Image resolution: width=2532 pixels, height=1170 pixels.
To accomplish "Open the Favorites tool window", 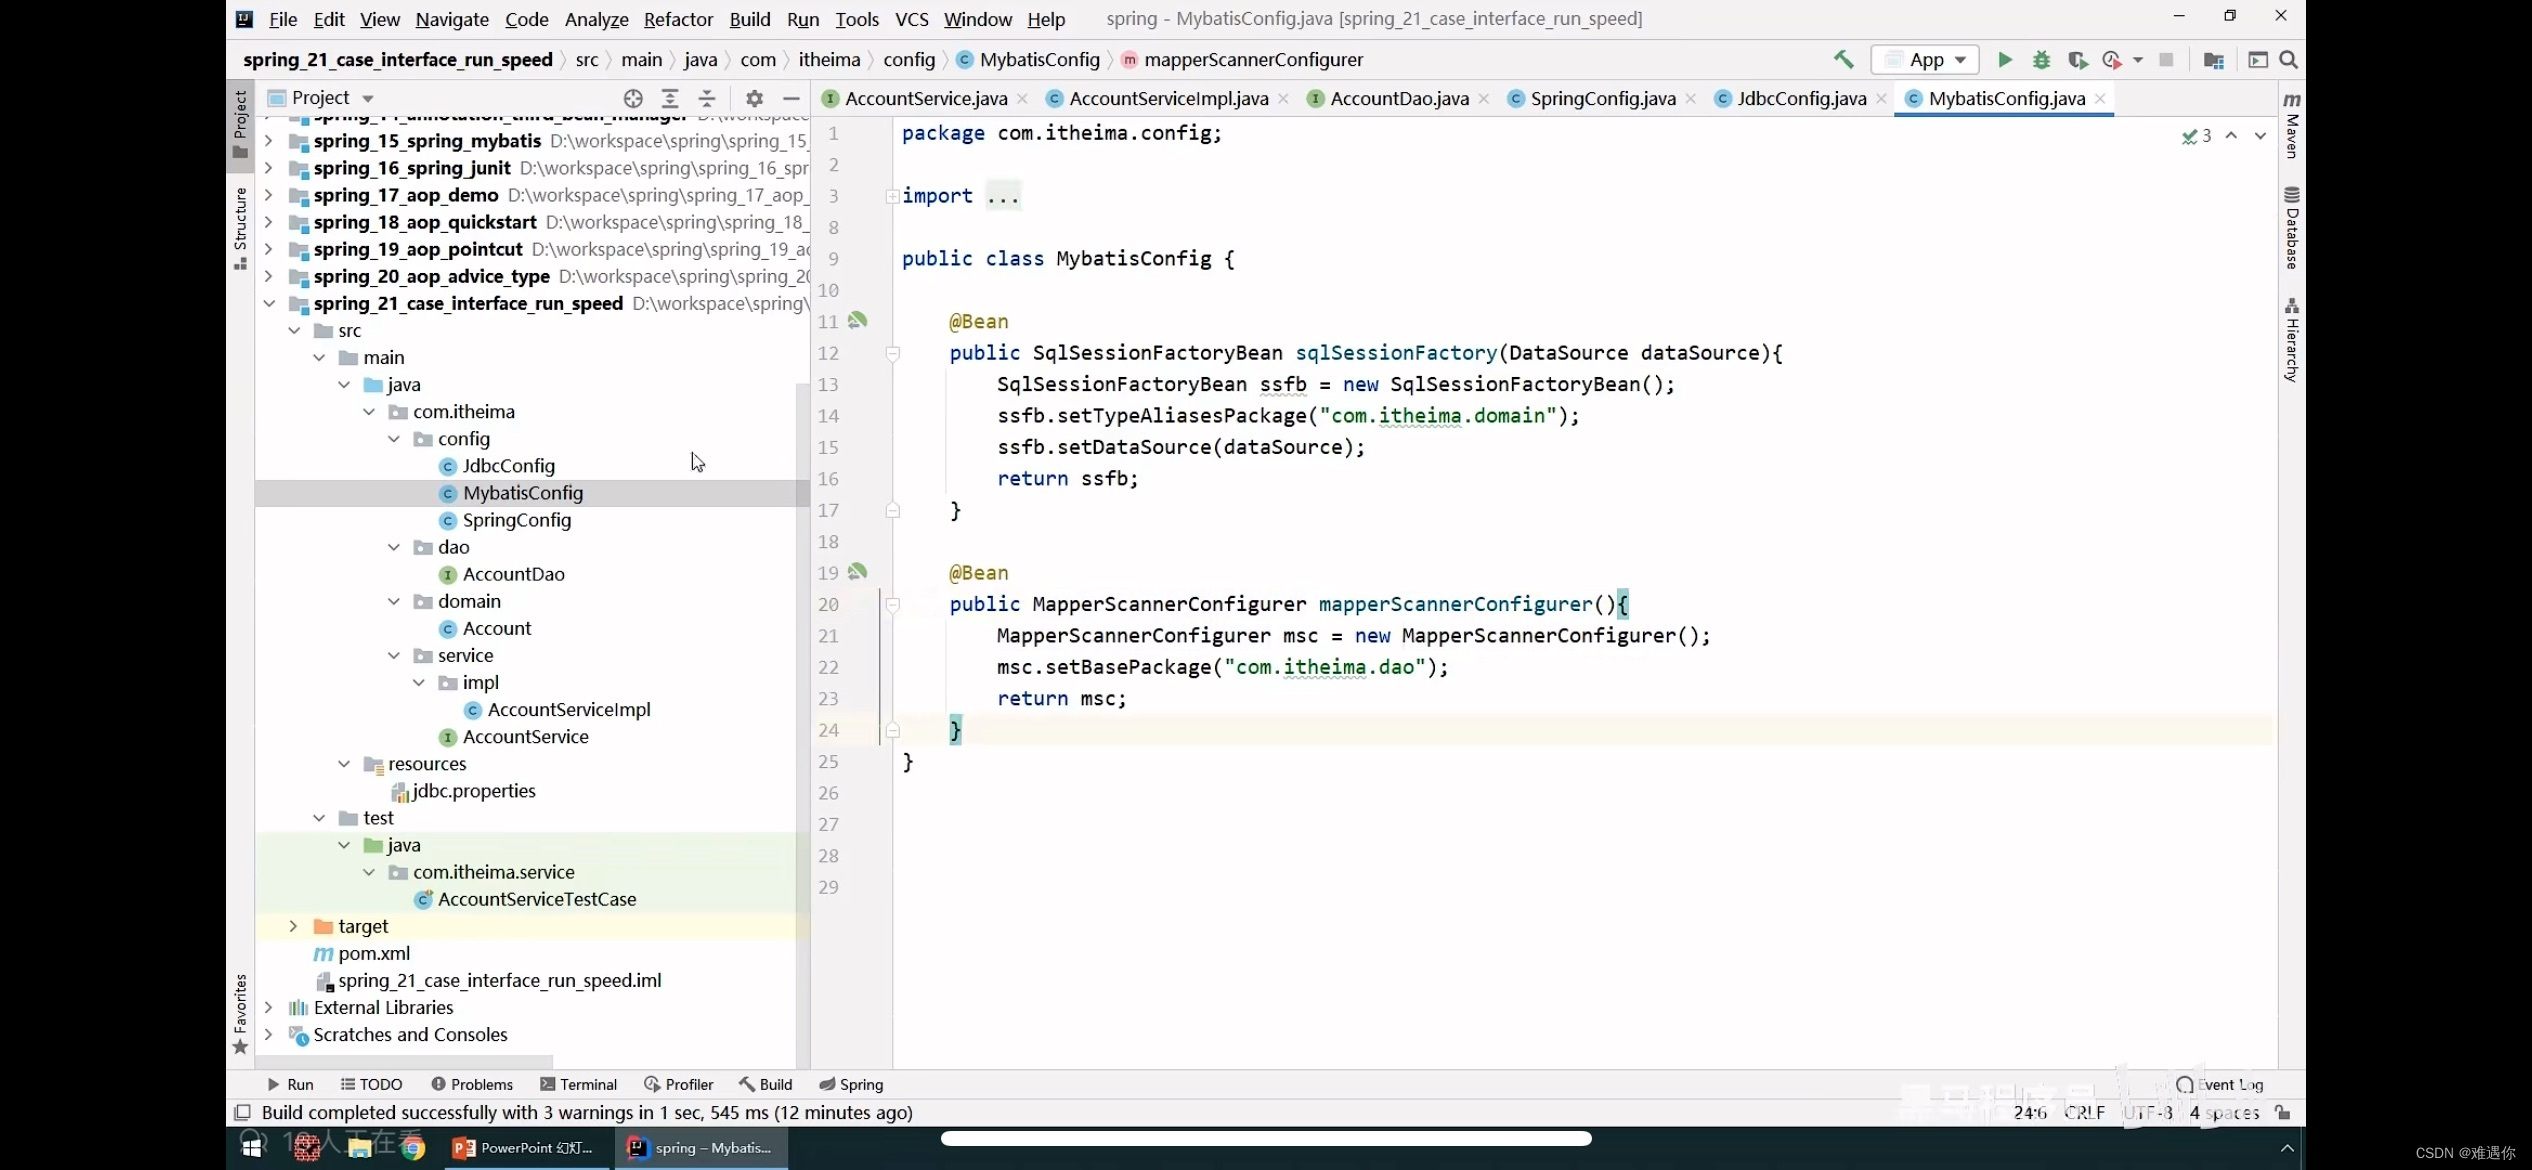I will (240, 1014).
